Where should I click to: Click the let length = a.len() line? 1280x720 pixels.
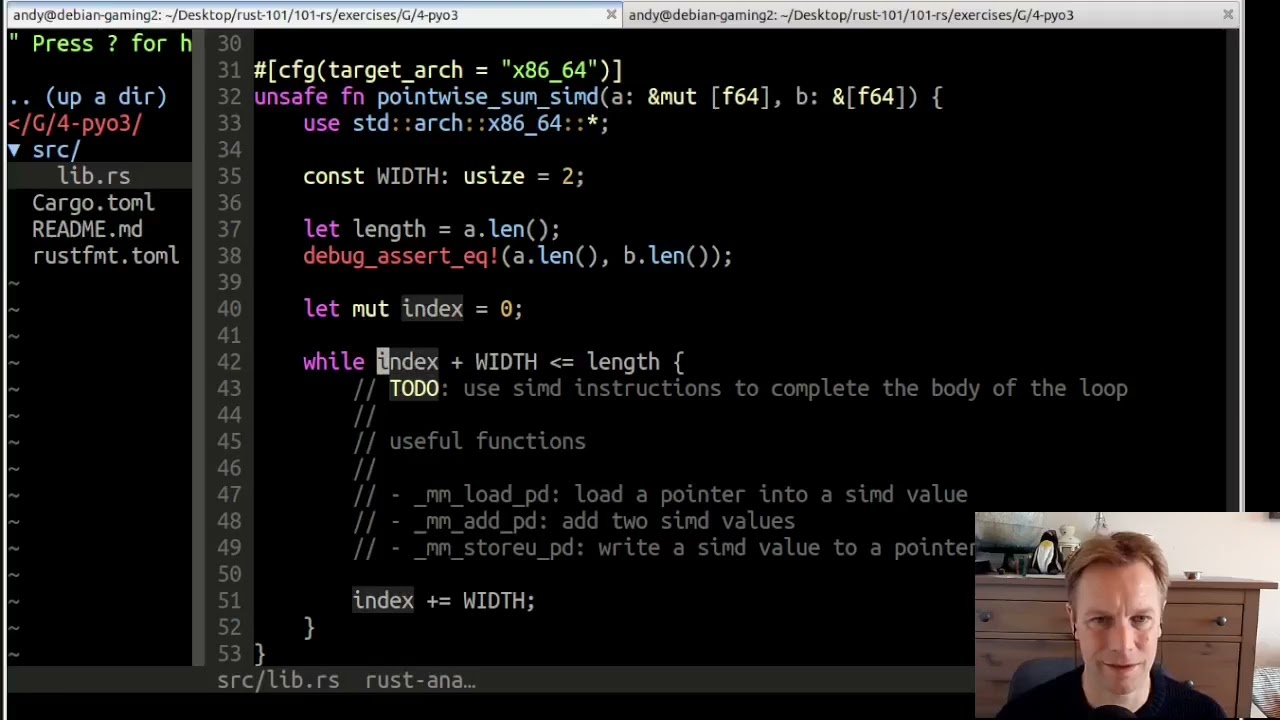coord(432,229)
